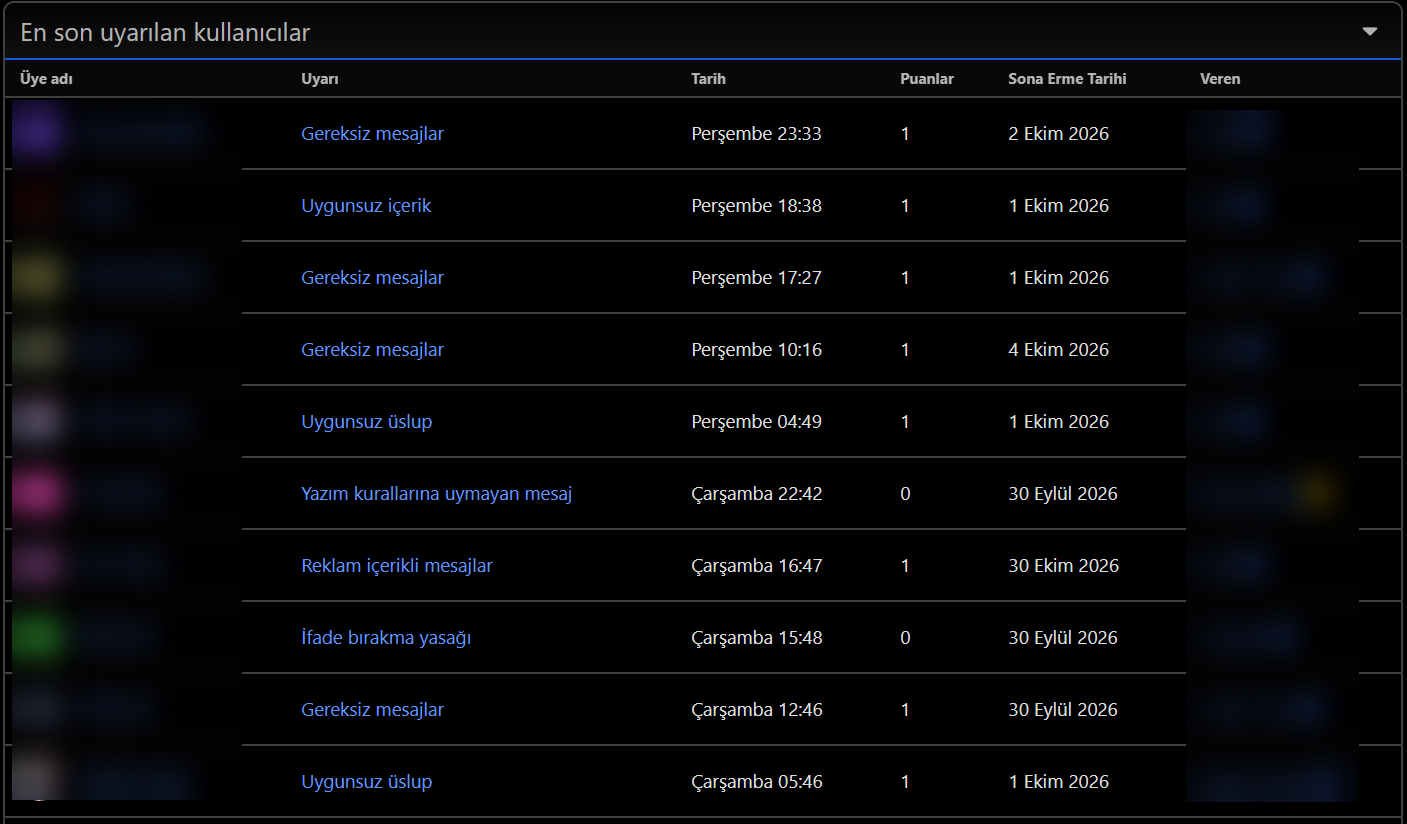Click the expiry date '2 Ekim 2026'
The height and width of the screenshot is (824, 1407).
[x=1058, y=134]
